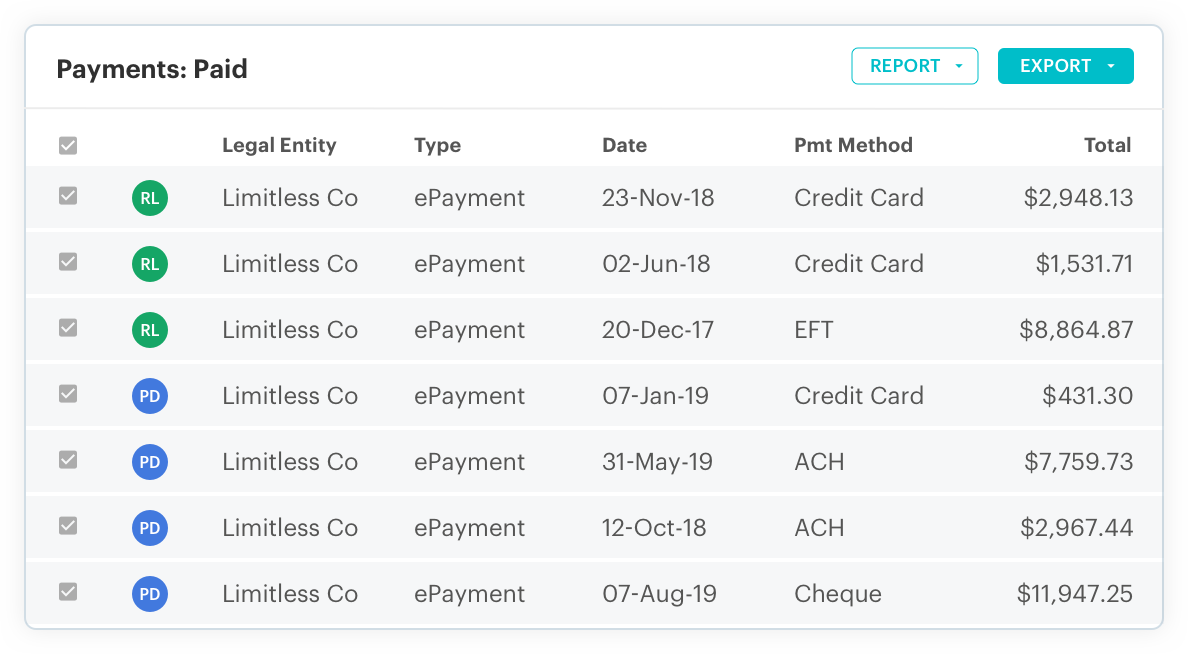The image size is (1188, 654).
Task: Sort by the Date column header
Action: 624,145
